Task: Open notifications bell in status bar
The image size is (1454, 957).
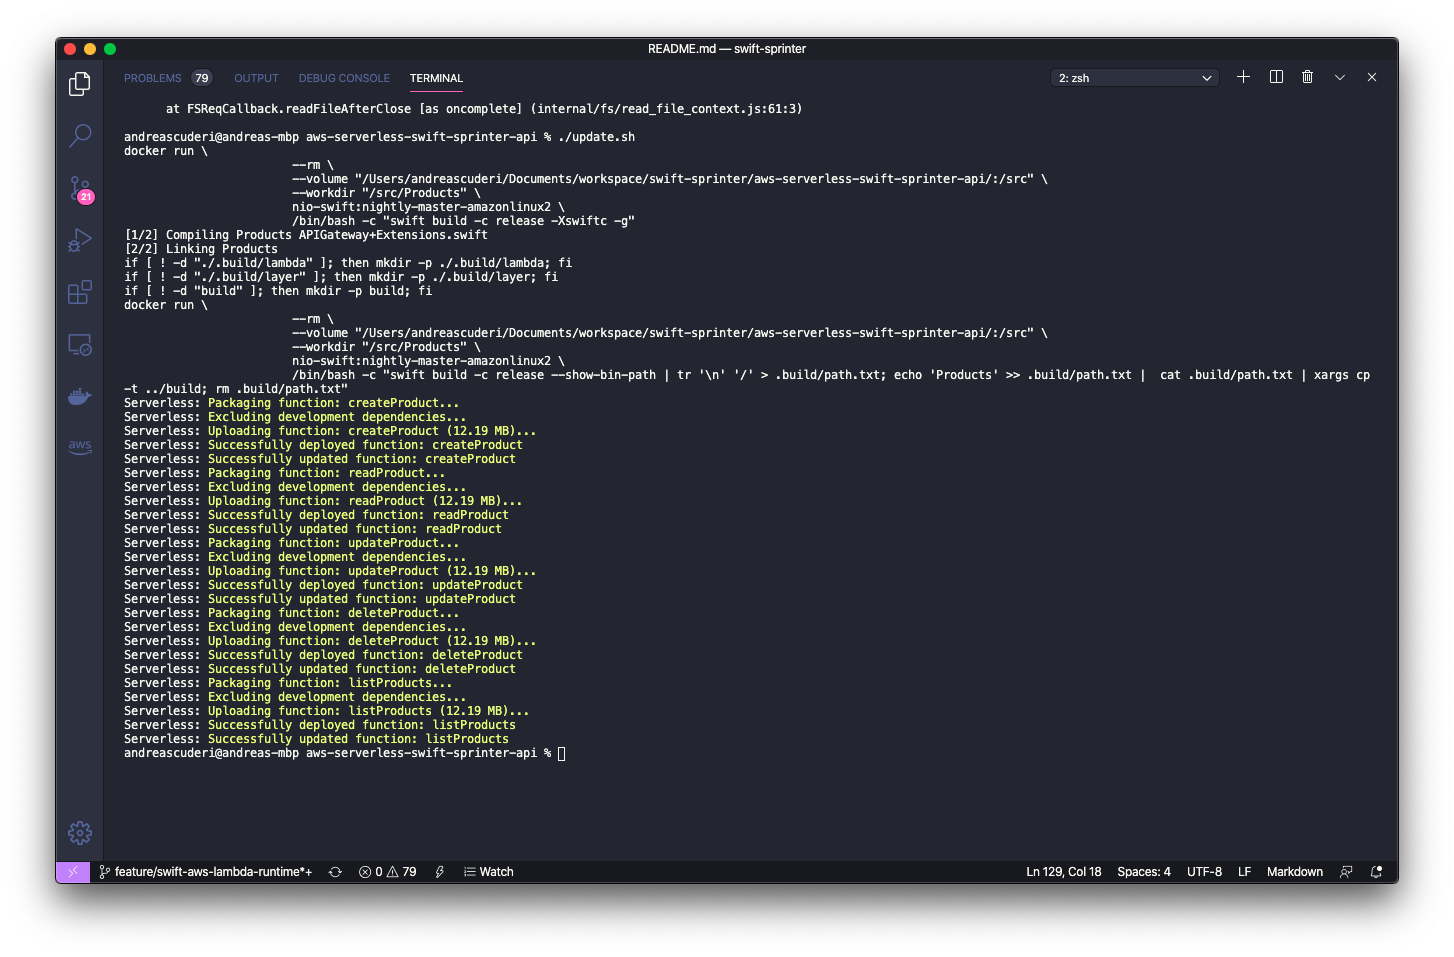Action: tap(1377, 872)
